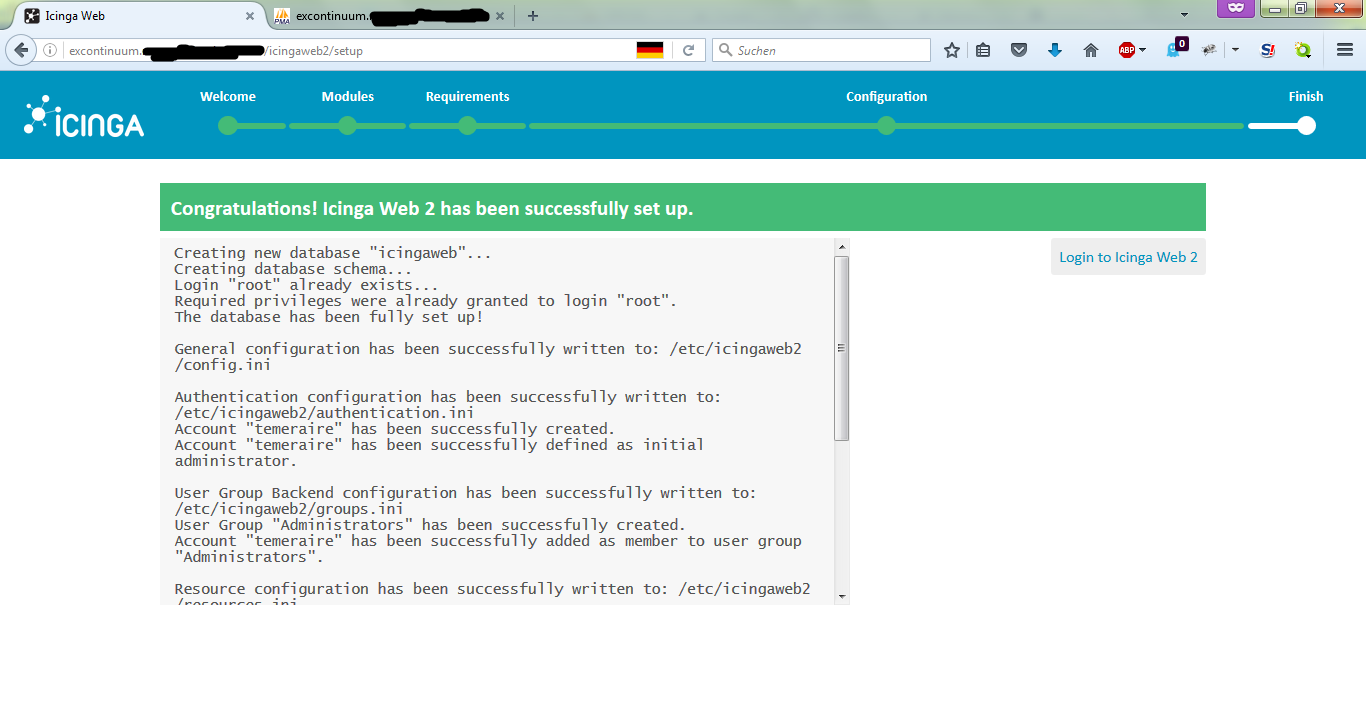Open the list all tabs dropdown arrow

(x=1184, y=15)
